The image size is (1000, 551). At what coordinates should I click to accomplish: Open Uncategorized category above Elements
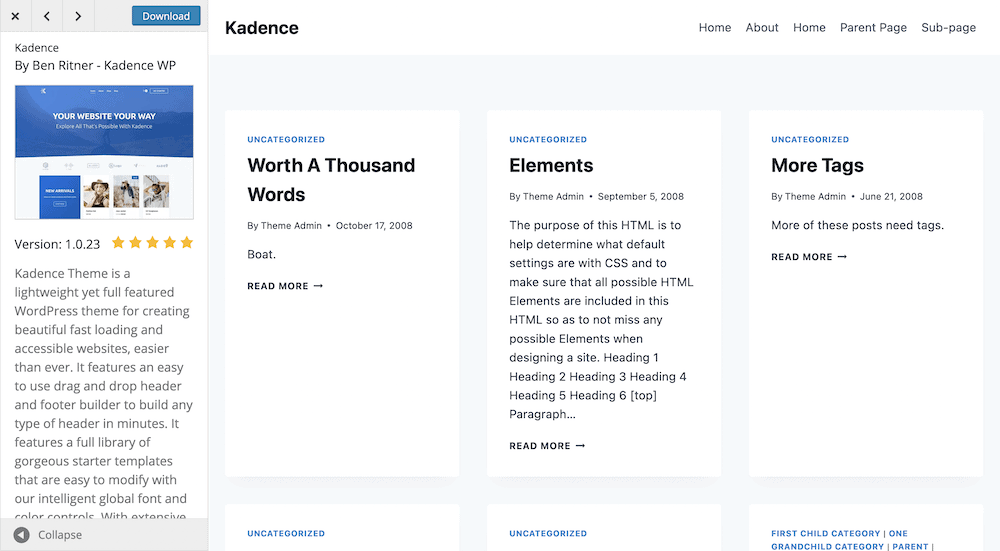(548, 139)
